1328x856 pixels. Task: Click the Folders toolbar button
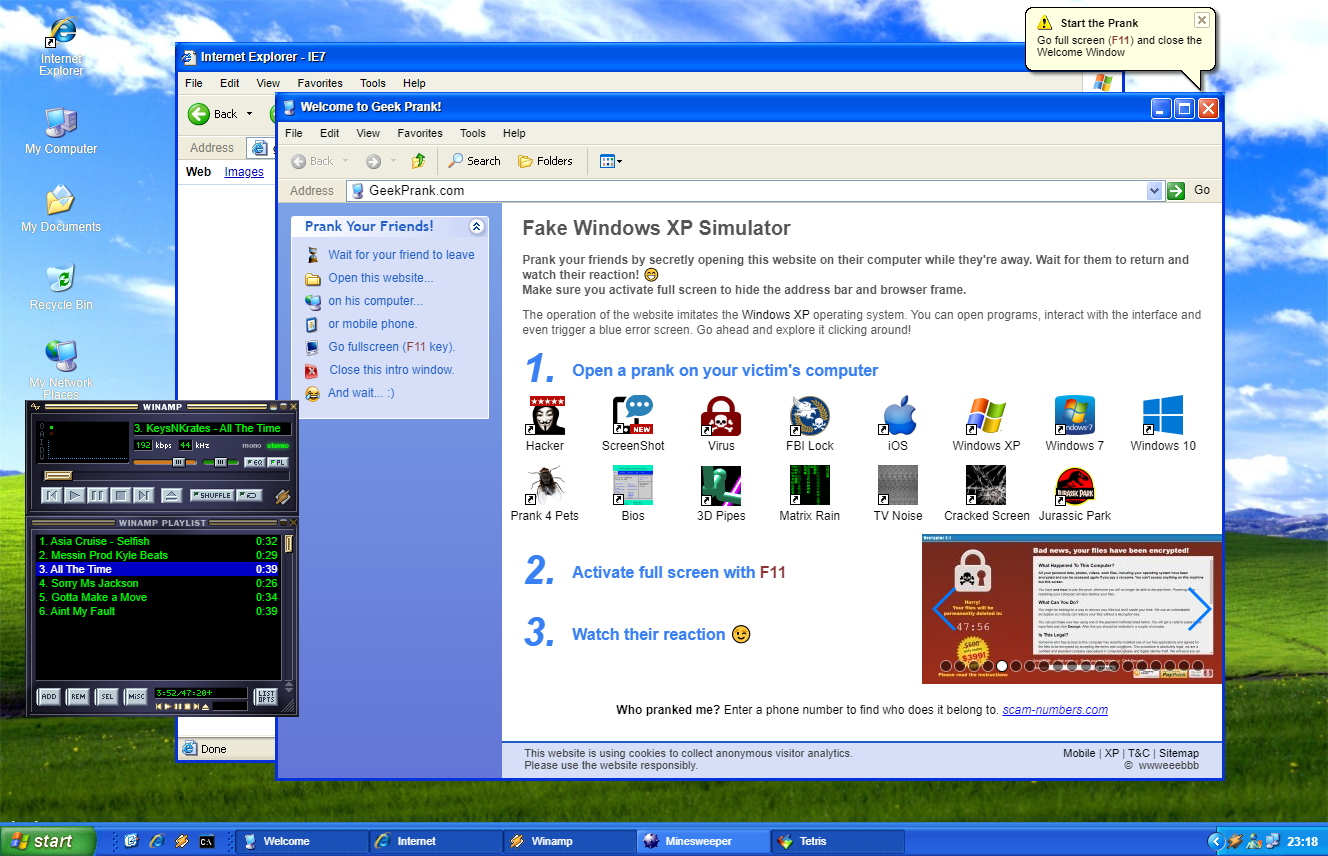point(545,161)
